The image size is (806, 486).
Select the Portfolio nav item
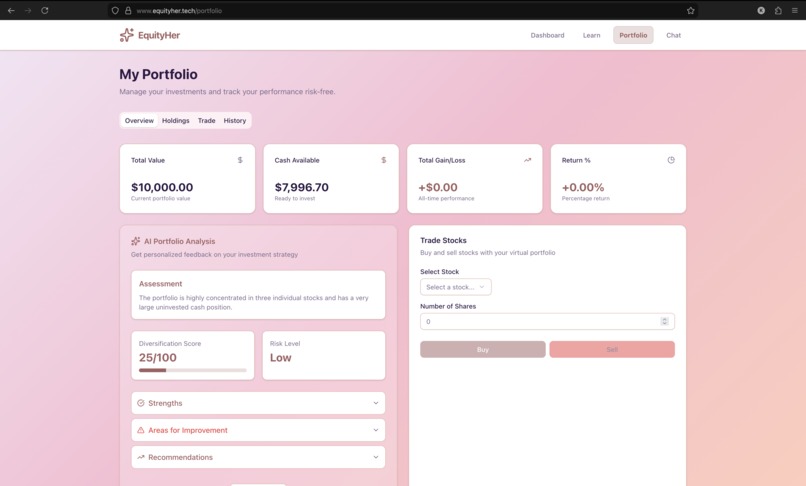point(633,35)
